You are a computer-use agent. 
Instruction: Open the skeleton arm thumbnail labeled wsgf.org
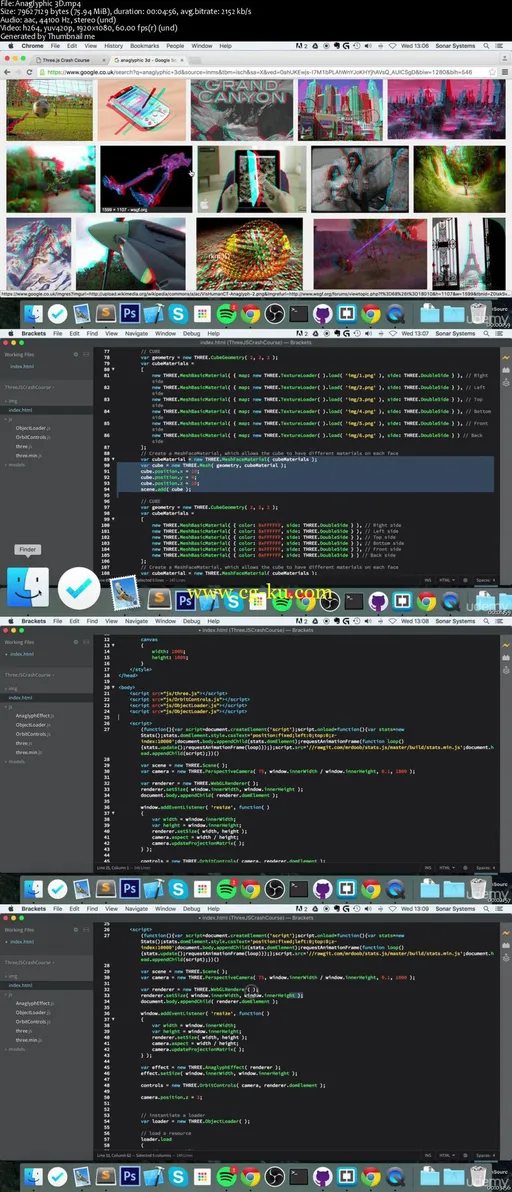pyautogui.click(x=146, y=179)
